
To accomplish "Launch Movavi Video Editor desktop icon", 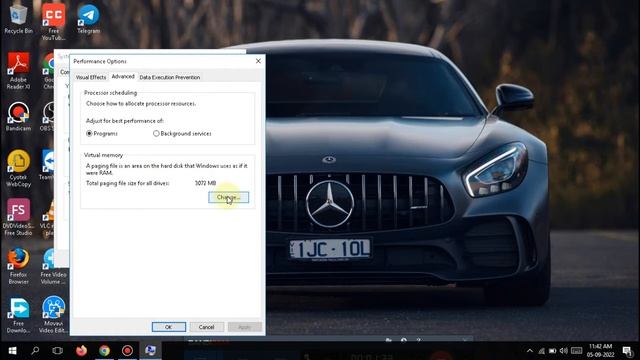I will [x=53, y=315].
